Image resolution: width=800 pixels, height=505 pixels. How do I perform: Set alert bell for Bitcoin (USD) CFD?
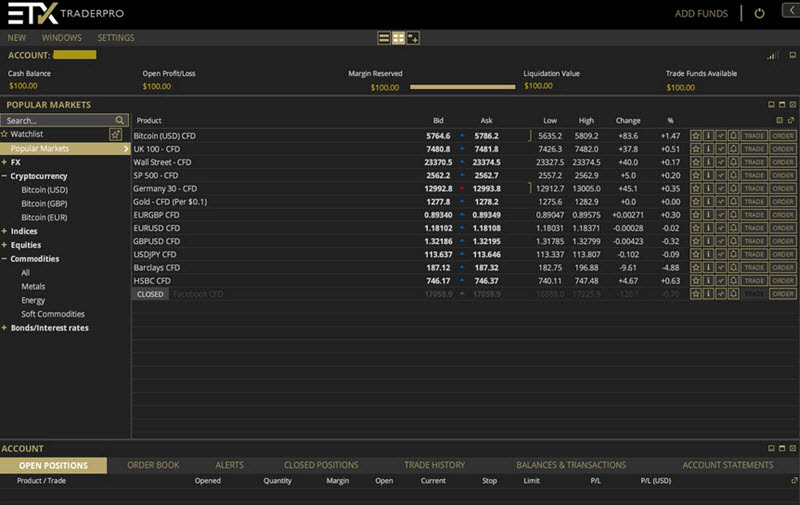click(x=733, y=136)
